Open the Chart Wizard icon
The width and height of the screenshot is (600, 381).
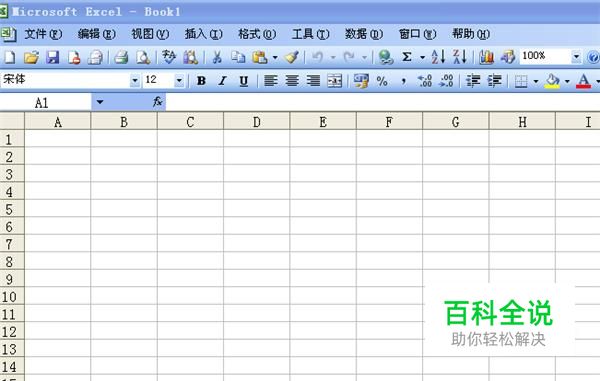[486, 57]
